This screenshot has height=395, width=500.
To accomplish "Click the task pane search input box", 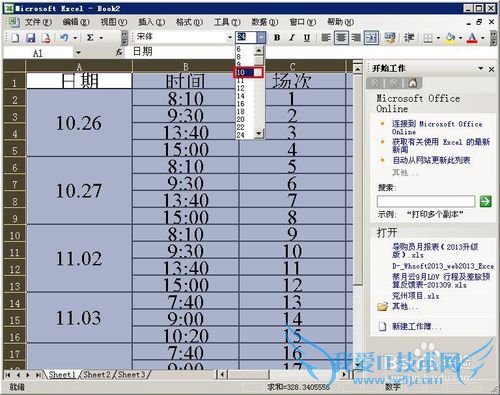I will 426,201.
